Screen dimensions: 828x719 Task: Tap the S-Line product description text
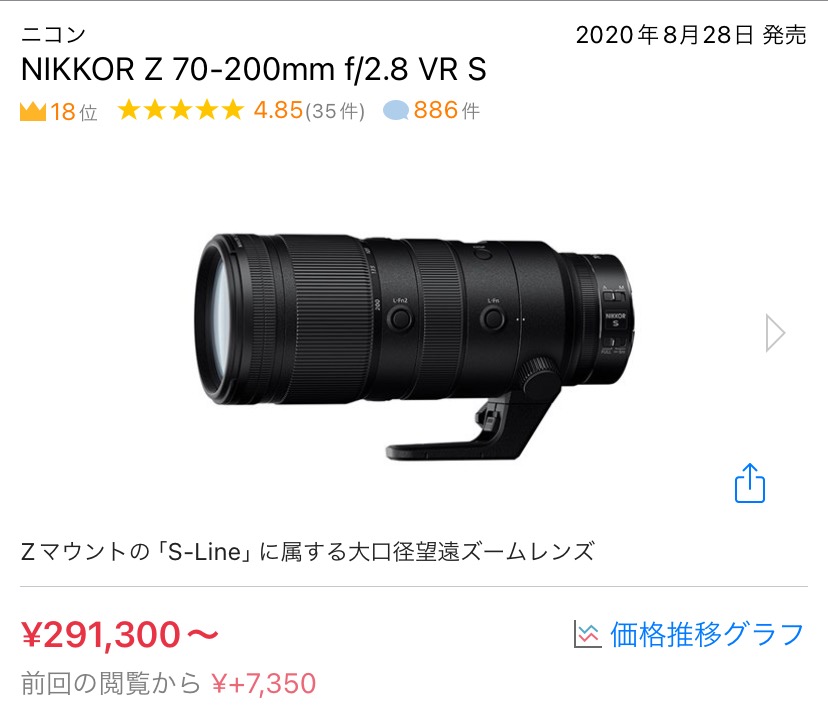pos(307,552)
